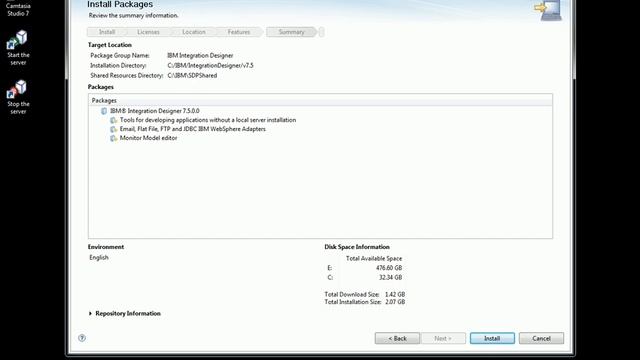Click the help question mark icon

point(82,338)
